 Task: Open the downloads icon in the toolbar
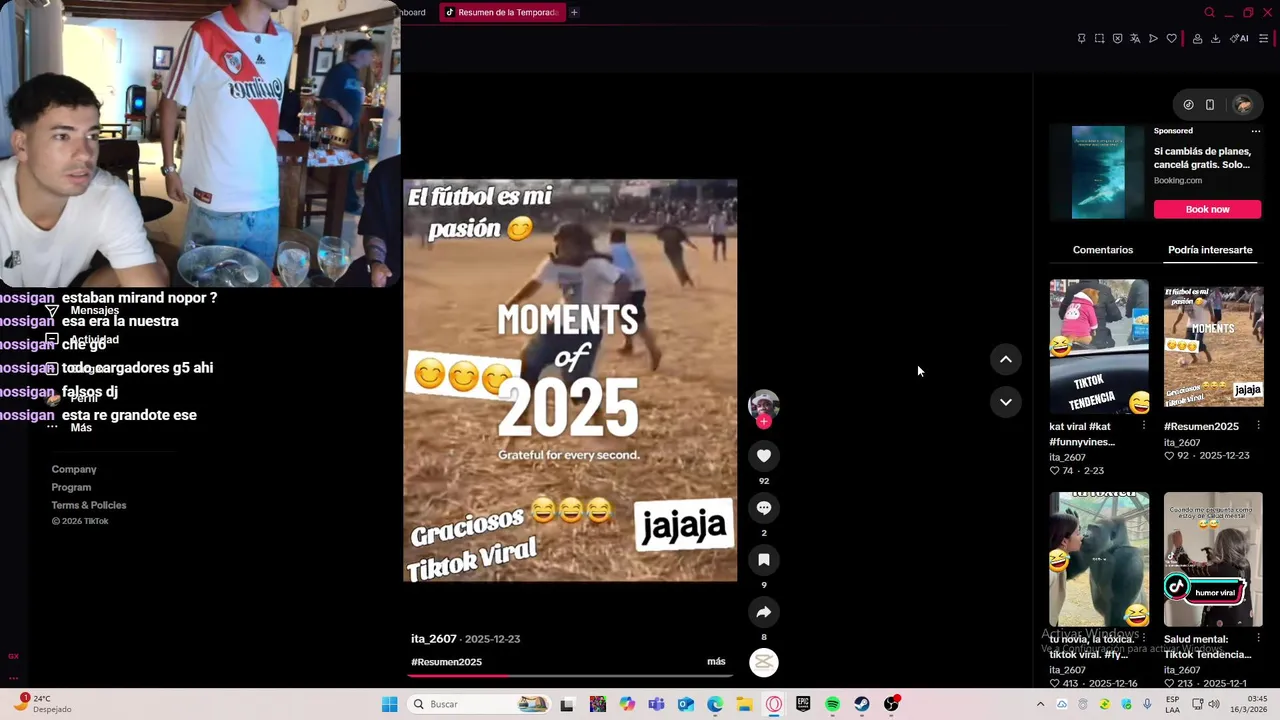coord(1215,39)
